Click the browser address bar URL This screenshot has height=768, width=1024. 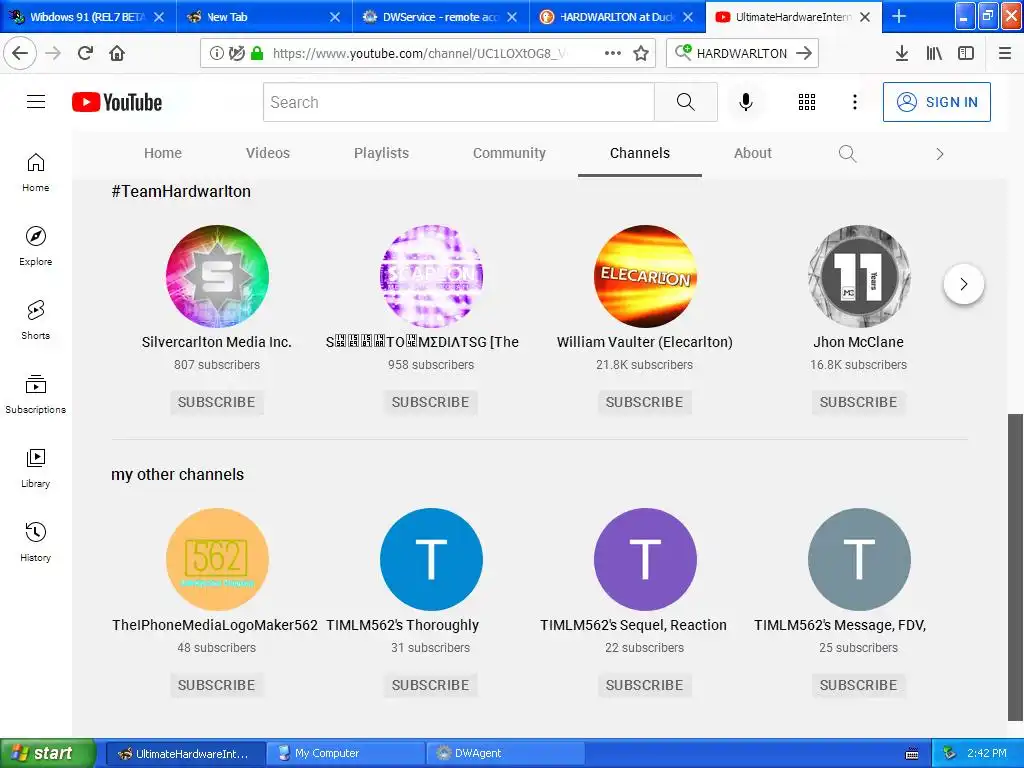[419, 53]
